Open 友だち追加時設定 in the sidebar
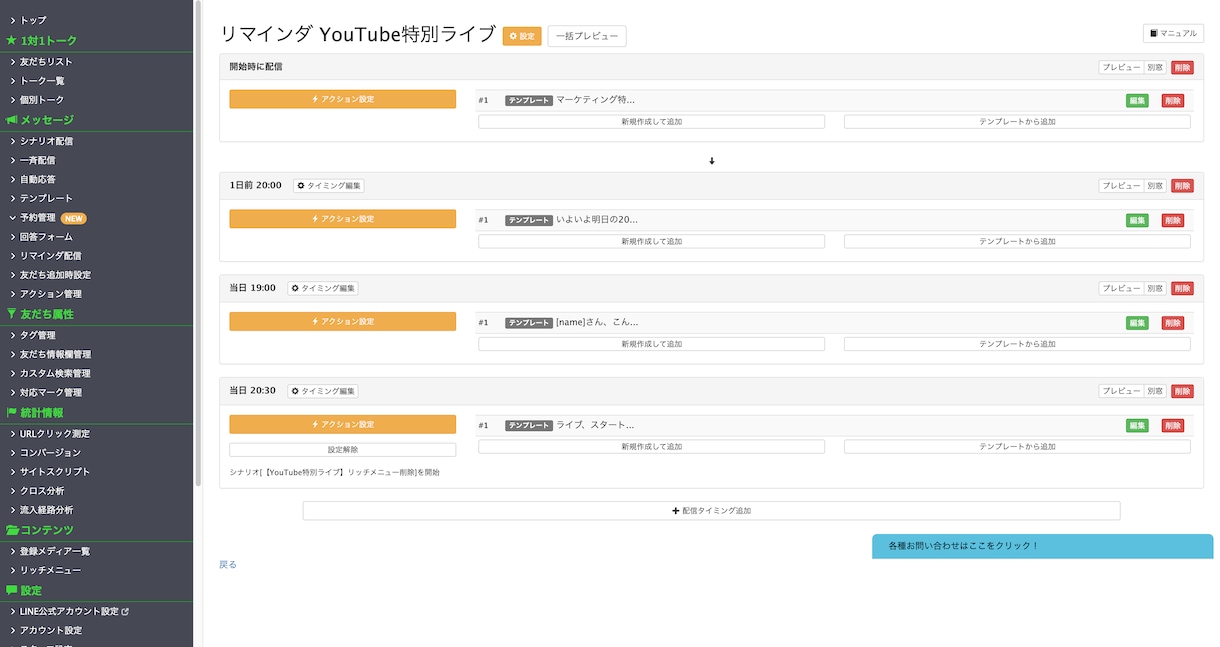The width and height of the screenshot is (1220, 647). (55, 275)
